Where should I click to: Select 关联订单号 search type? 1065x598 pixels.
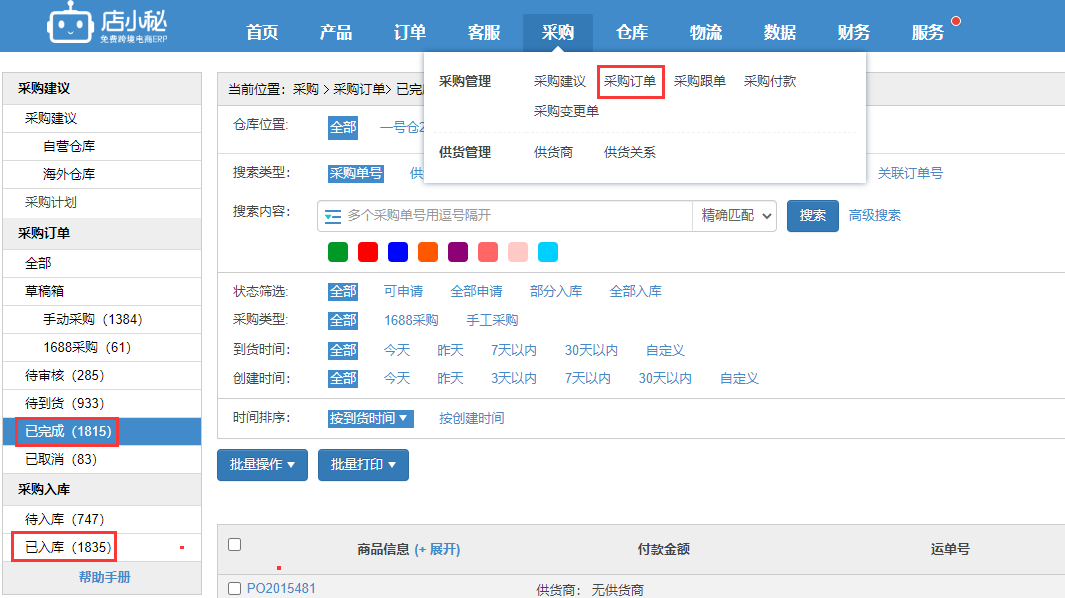click(910, 173)
